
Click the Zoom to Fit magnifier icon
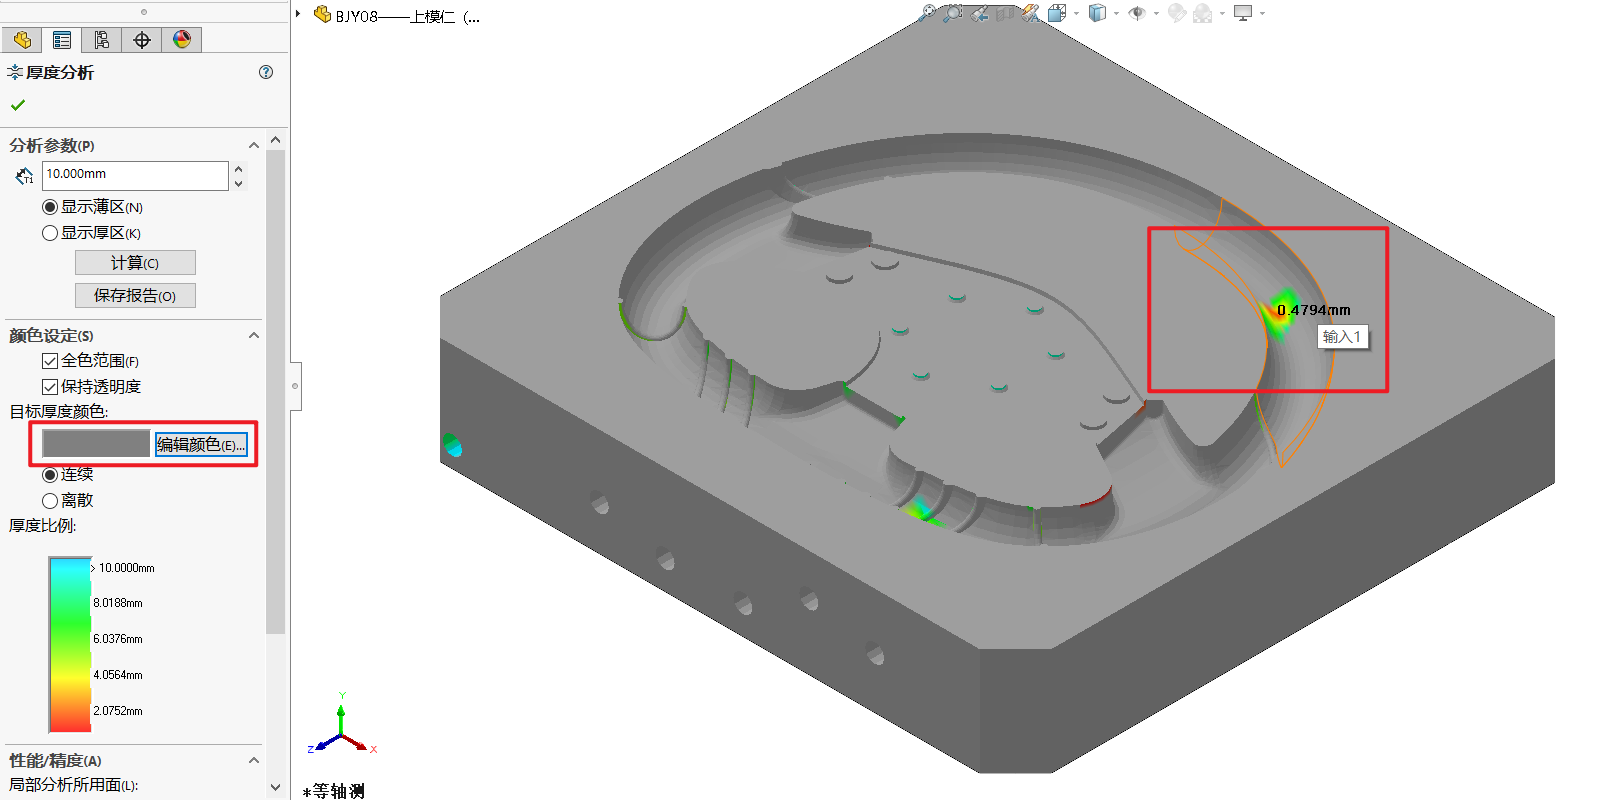click(928, 13)
